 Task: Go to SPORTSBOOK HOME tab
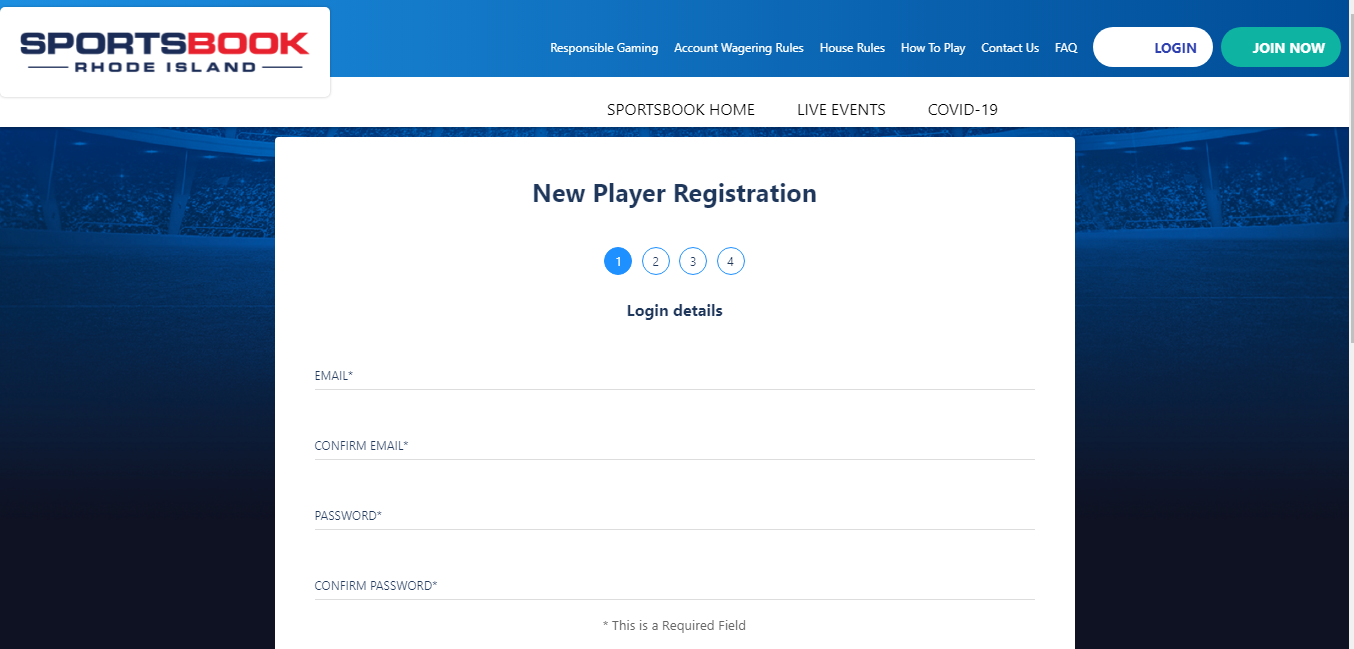pos(681,110)
